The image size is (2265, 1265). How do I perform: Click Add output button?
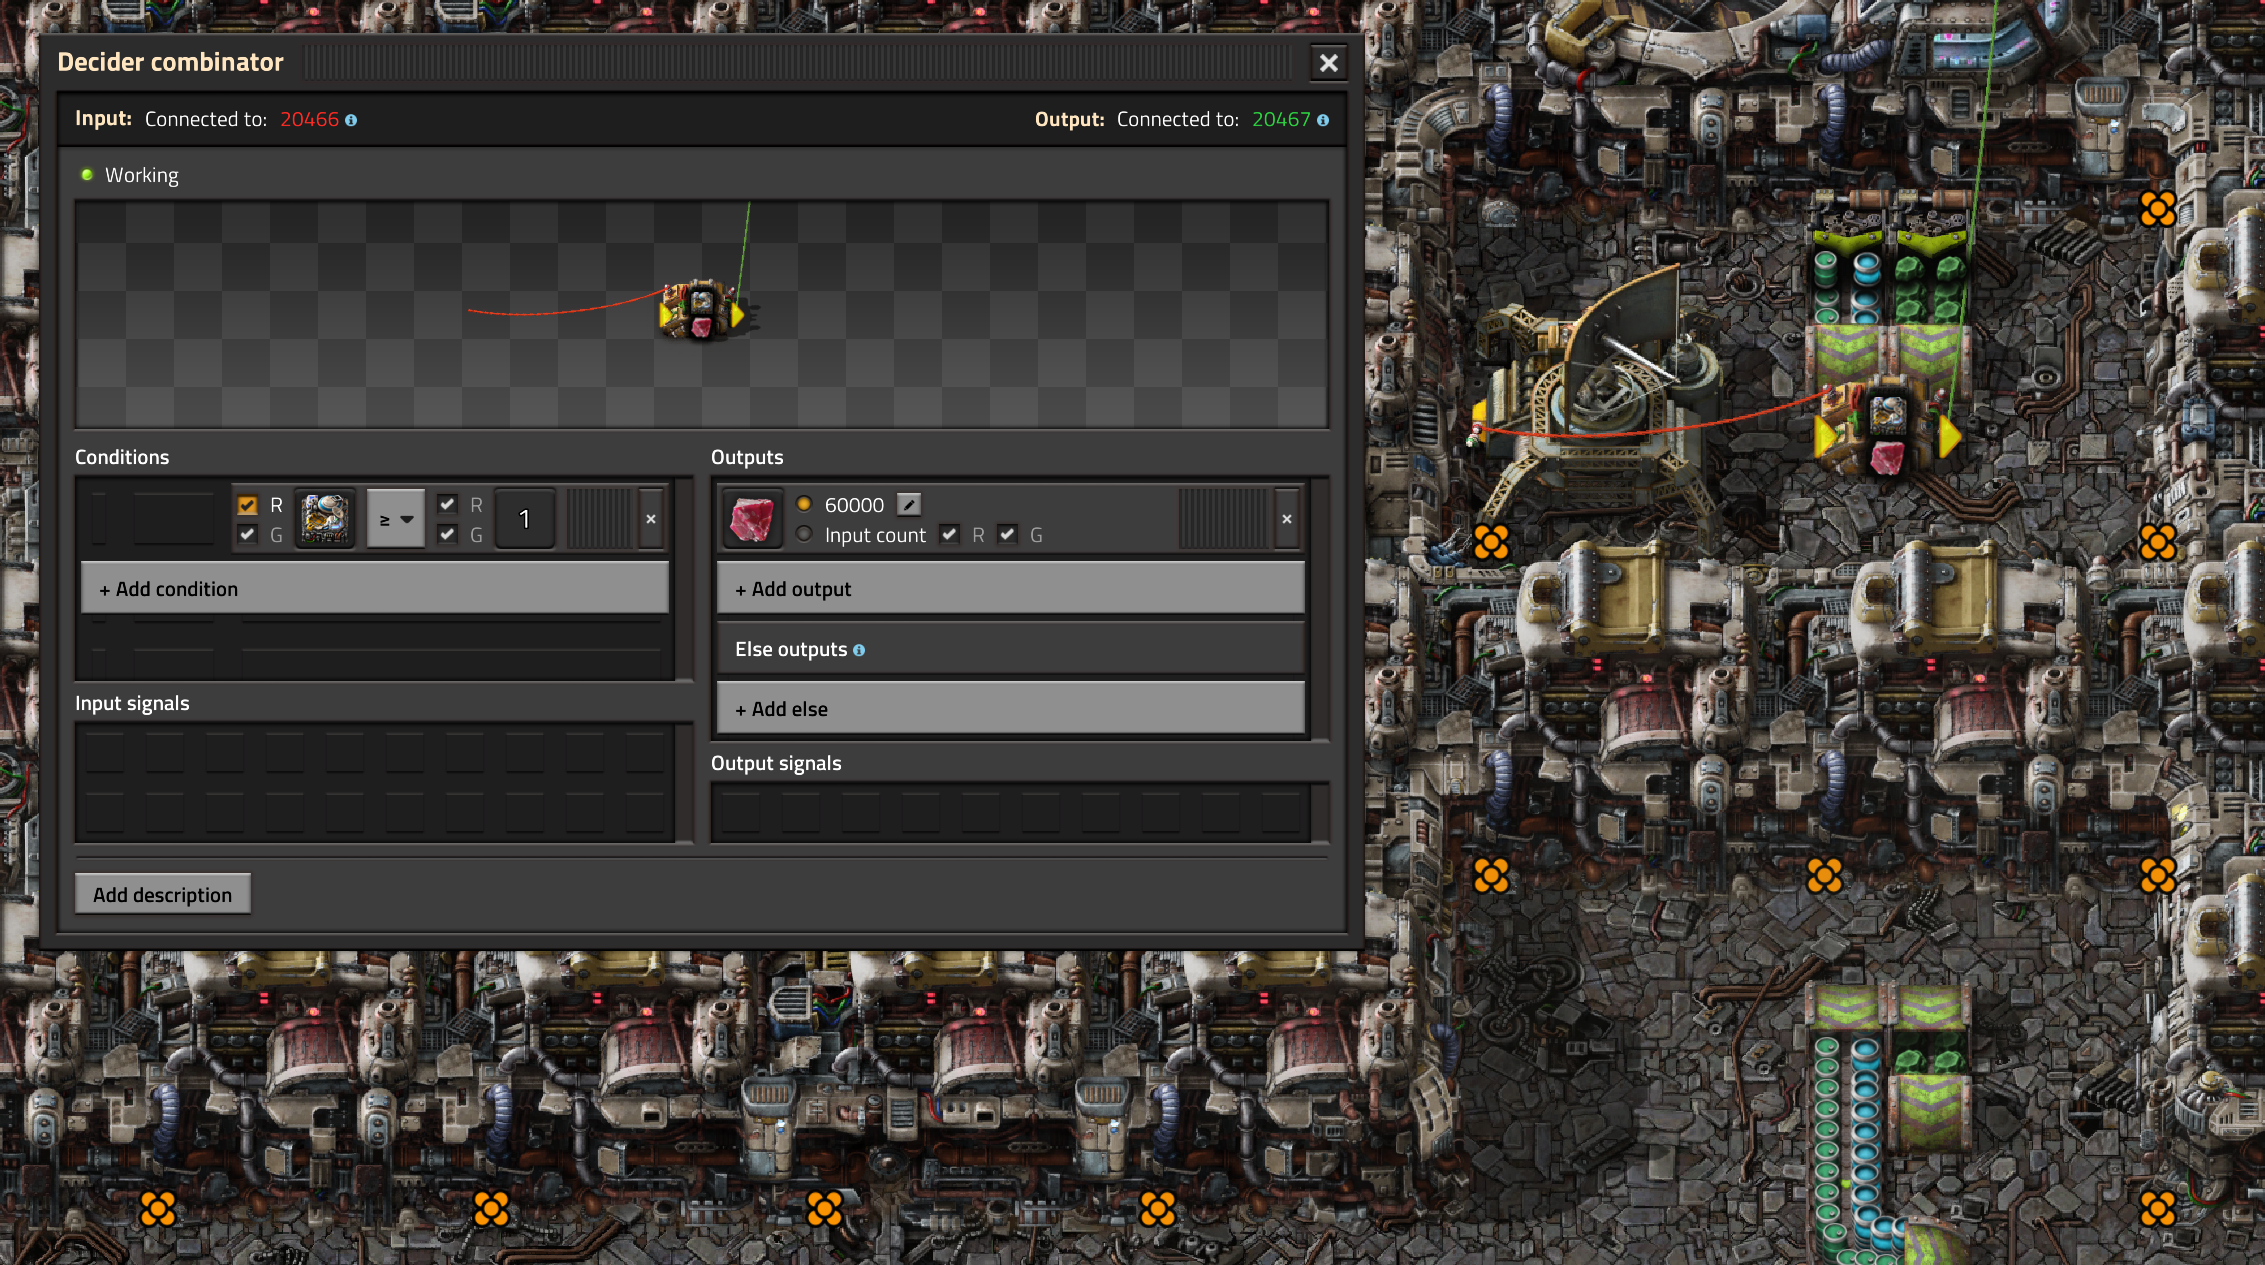[1011, 588]
